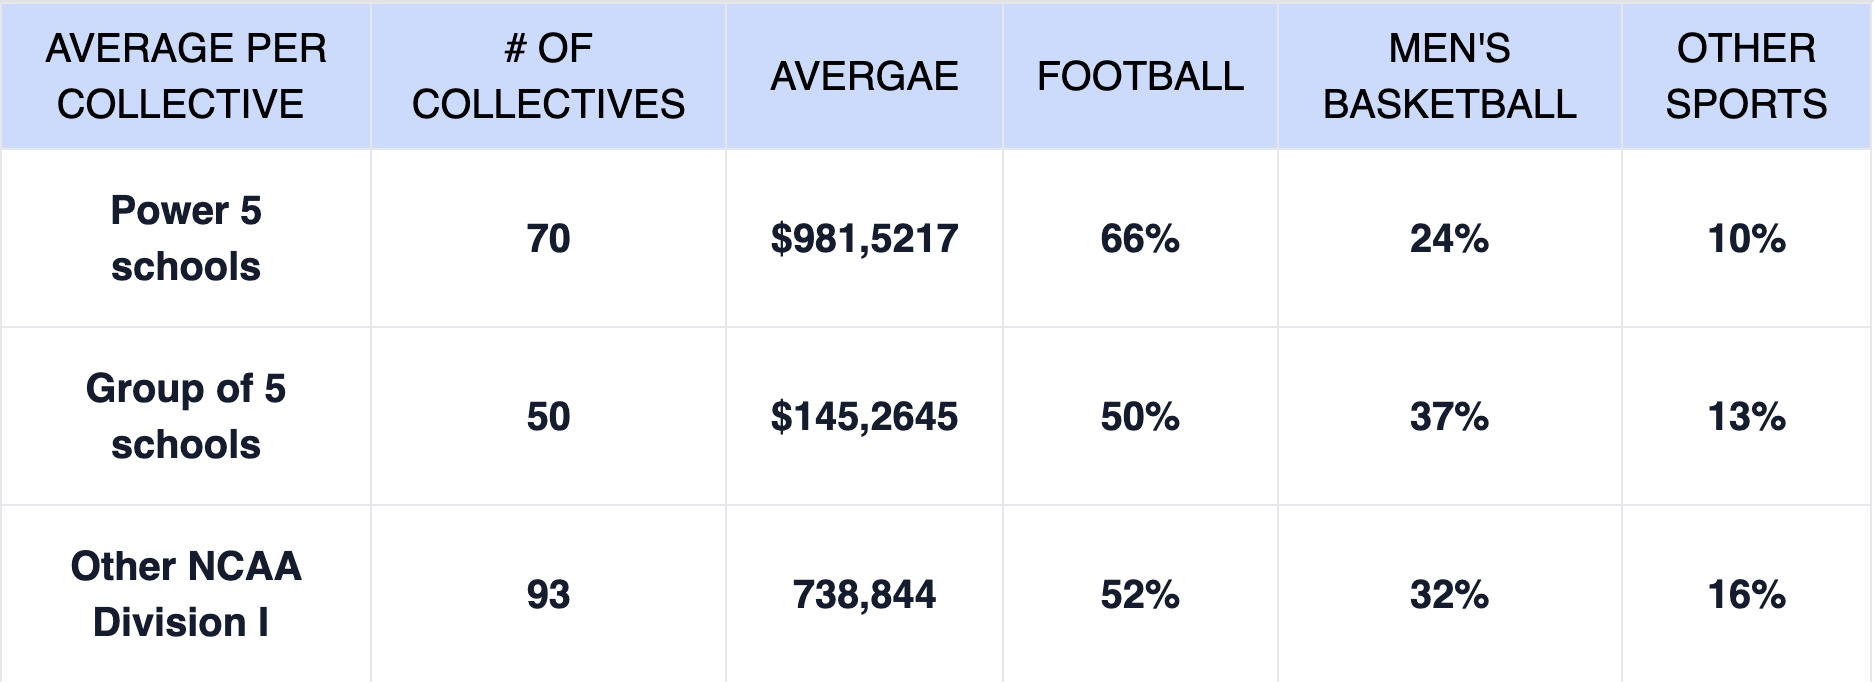Click the 16% other sports cell
The image size is (1874, 682).
tap(1746, 595)
